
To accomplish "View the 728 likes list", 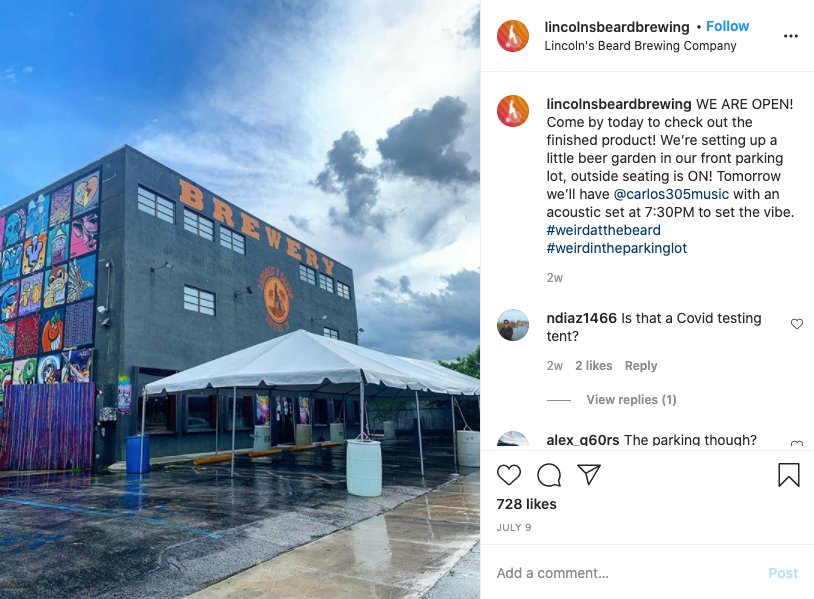I will click(526, 504).
